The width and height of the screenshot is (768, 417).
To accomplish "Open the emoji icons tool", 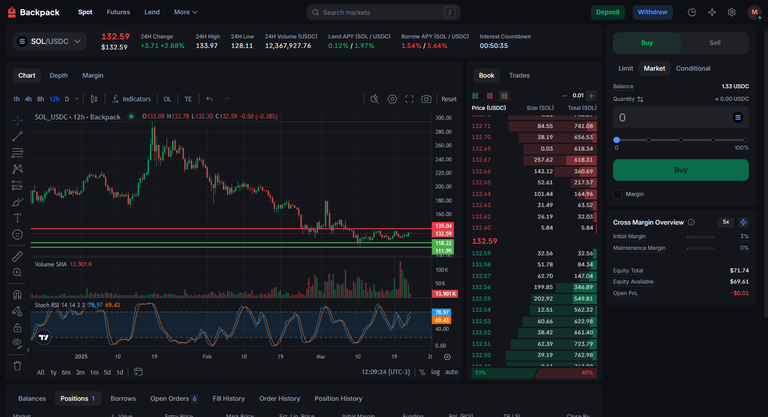I will click(17, 235).
